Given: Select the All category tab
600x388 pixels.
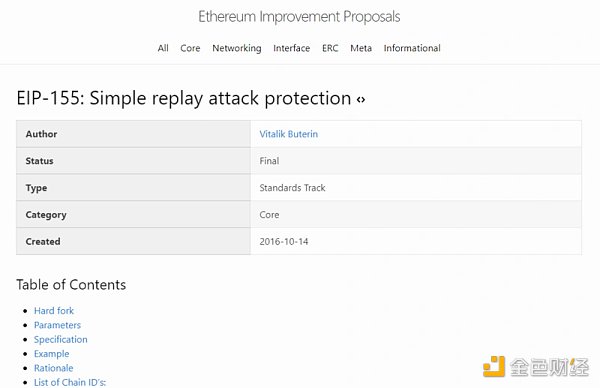Looking at the screenshot, I should tap(163, 48).
